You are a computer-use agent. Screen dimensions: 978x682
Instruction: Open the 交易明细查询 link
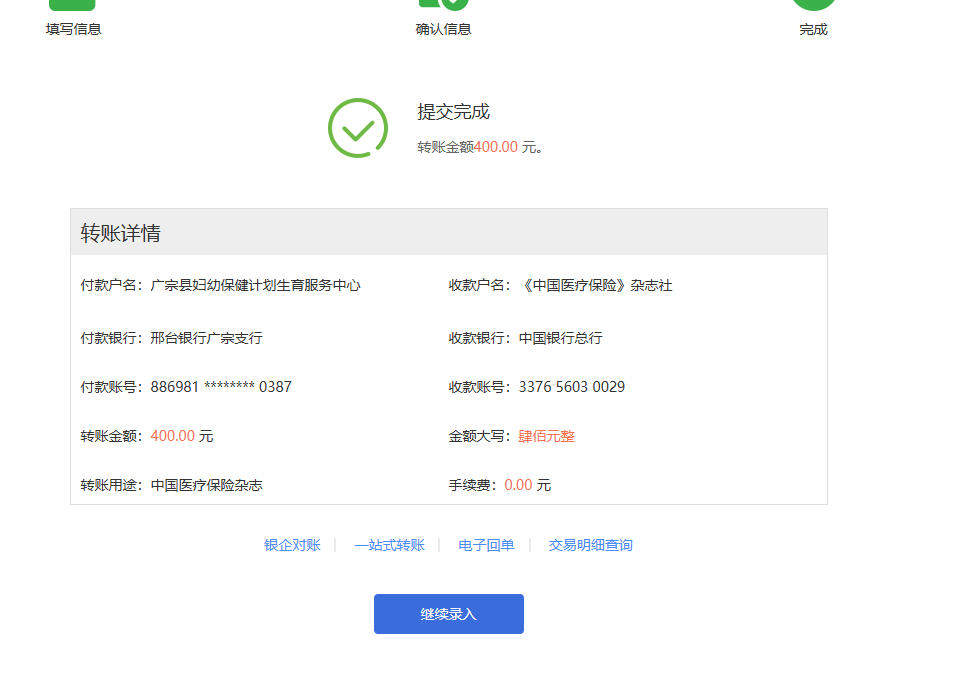tap(590, 545)
